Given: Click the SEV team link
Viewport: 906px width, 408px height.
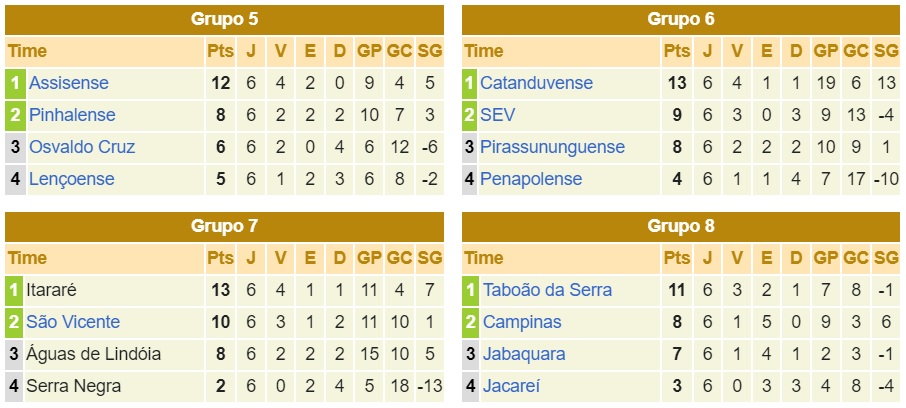Looking at the screenshot, I should coord(497,115).
